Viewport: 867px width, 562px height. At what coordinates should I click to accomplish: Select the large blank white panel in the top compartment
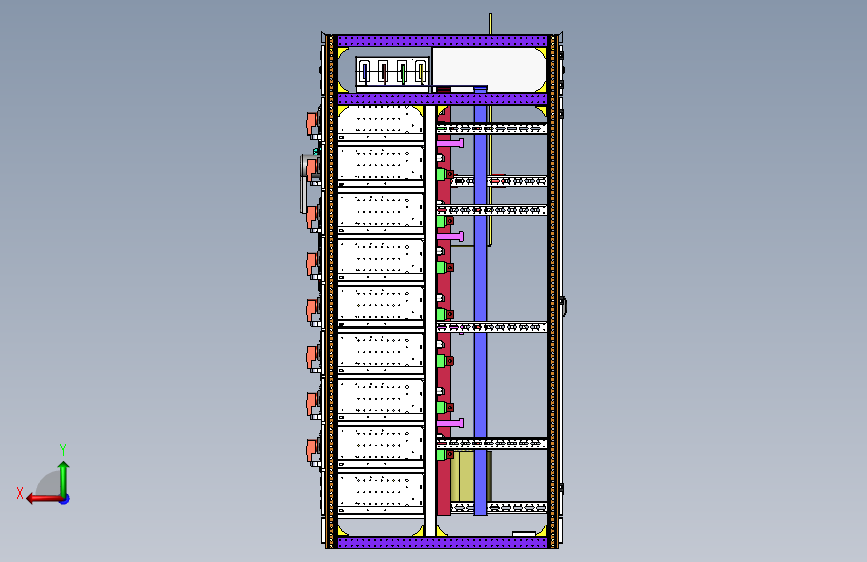click(489, 69)
